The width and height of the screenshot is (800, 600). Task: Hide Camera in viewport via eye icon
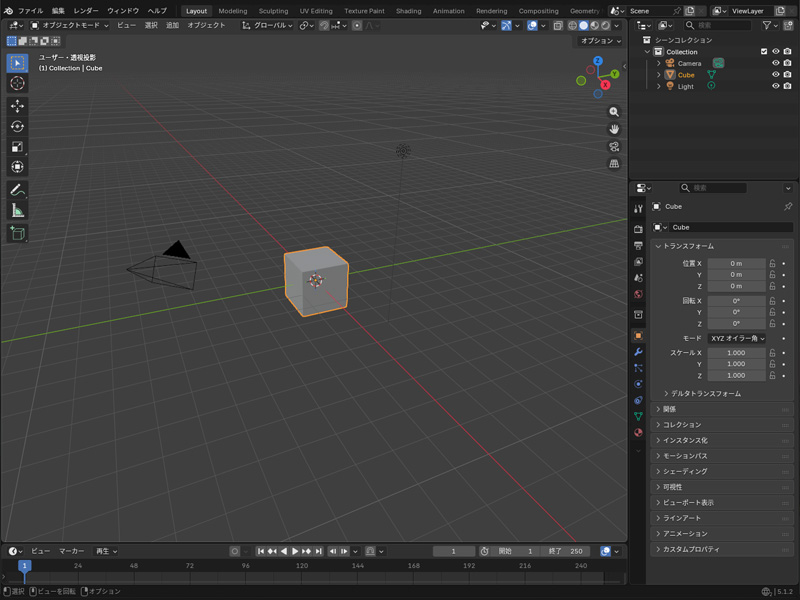[x=776, y=63]
